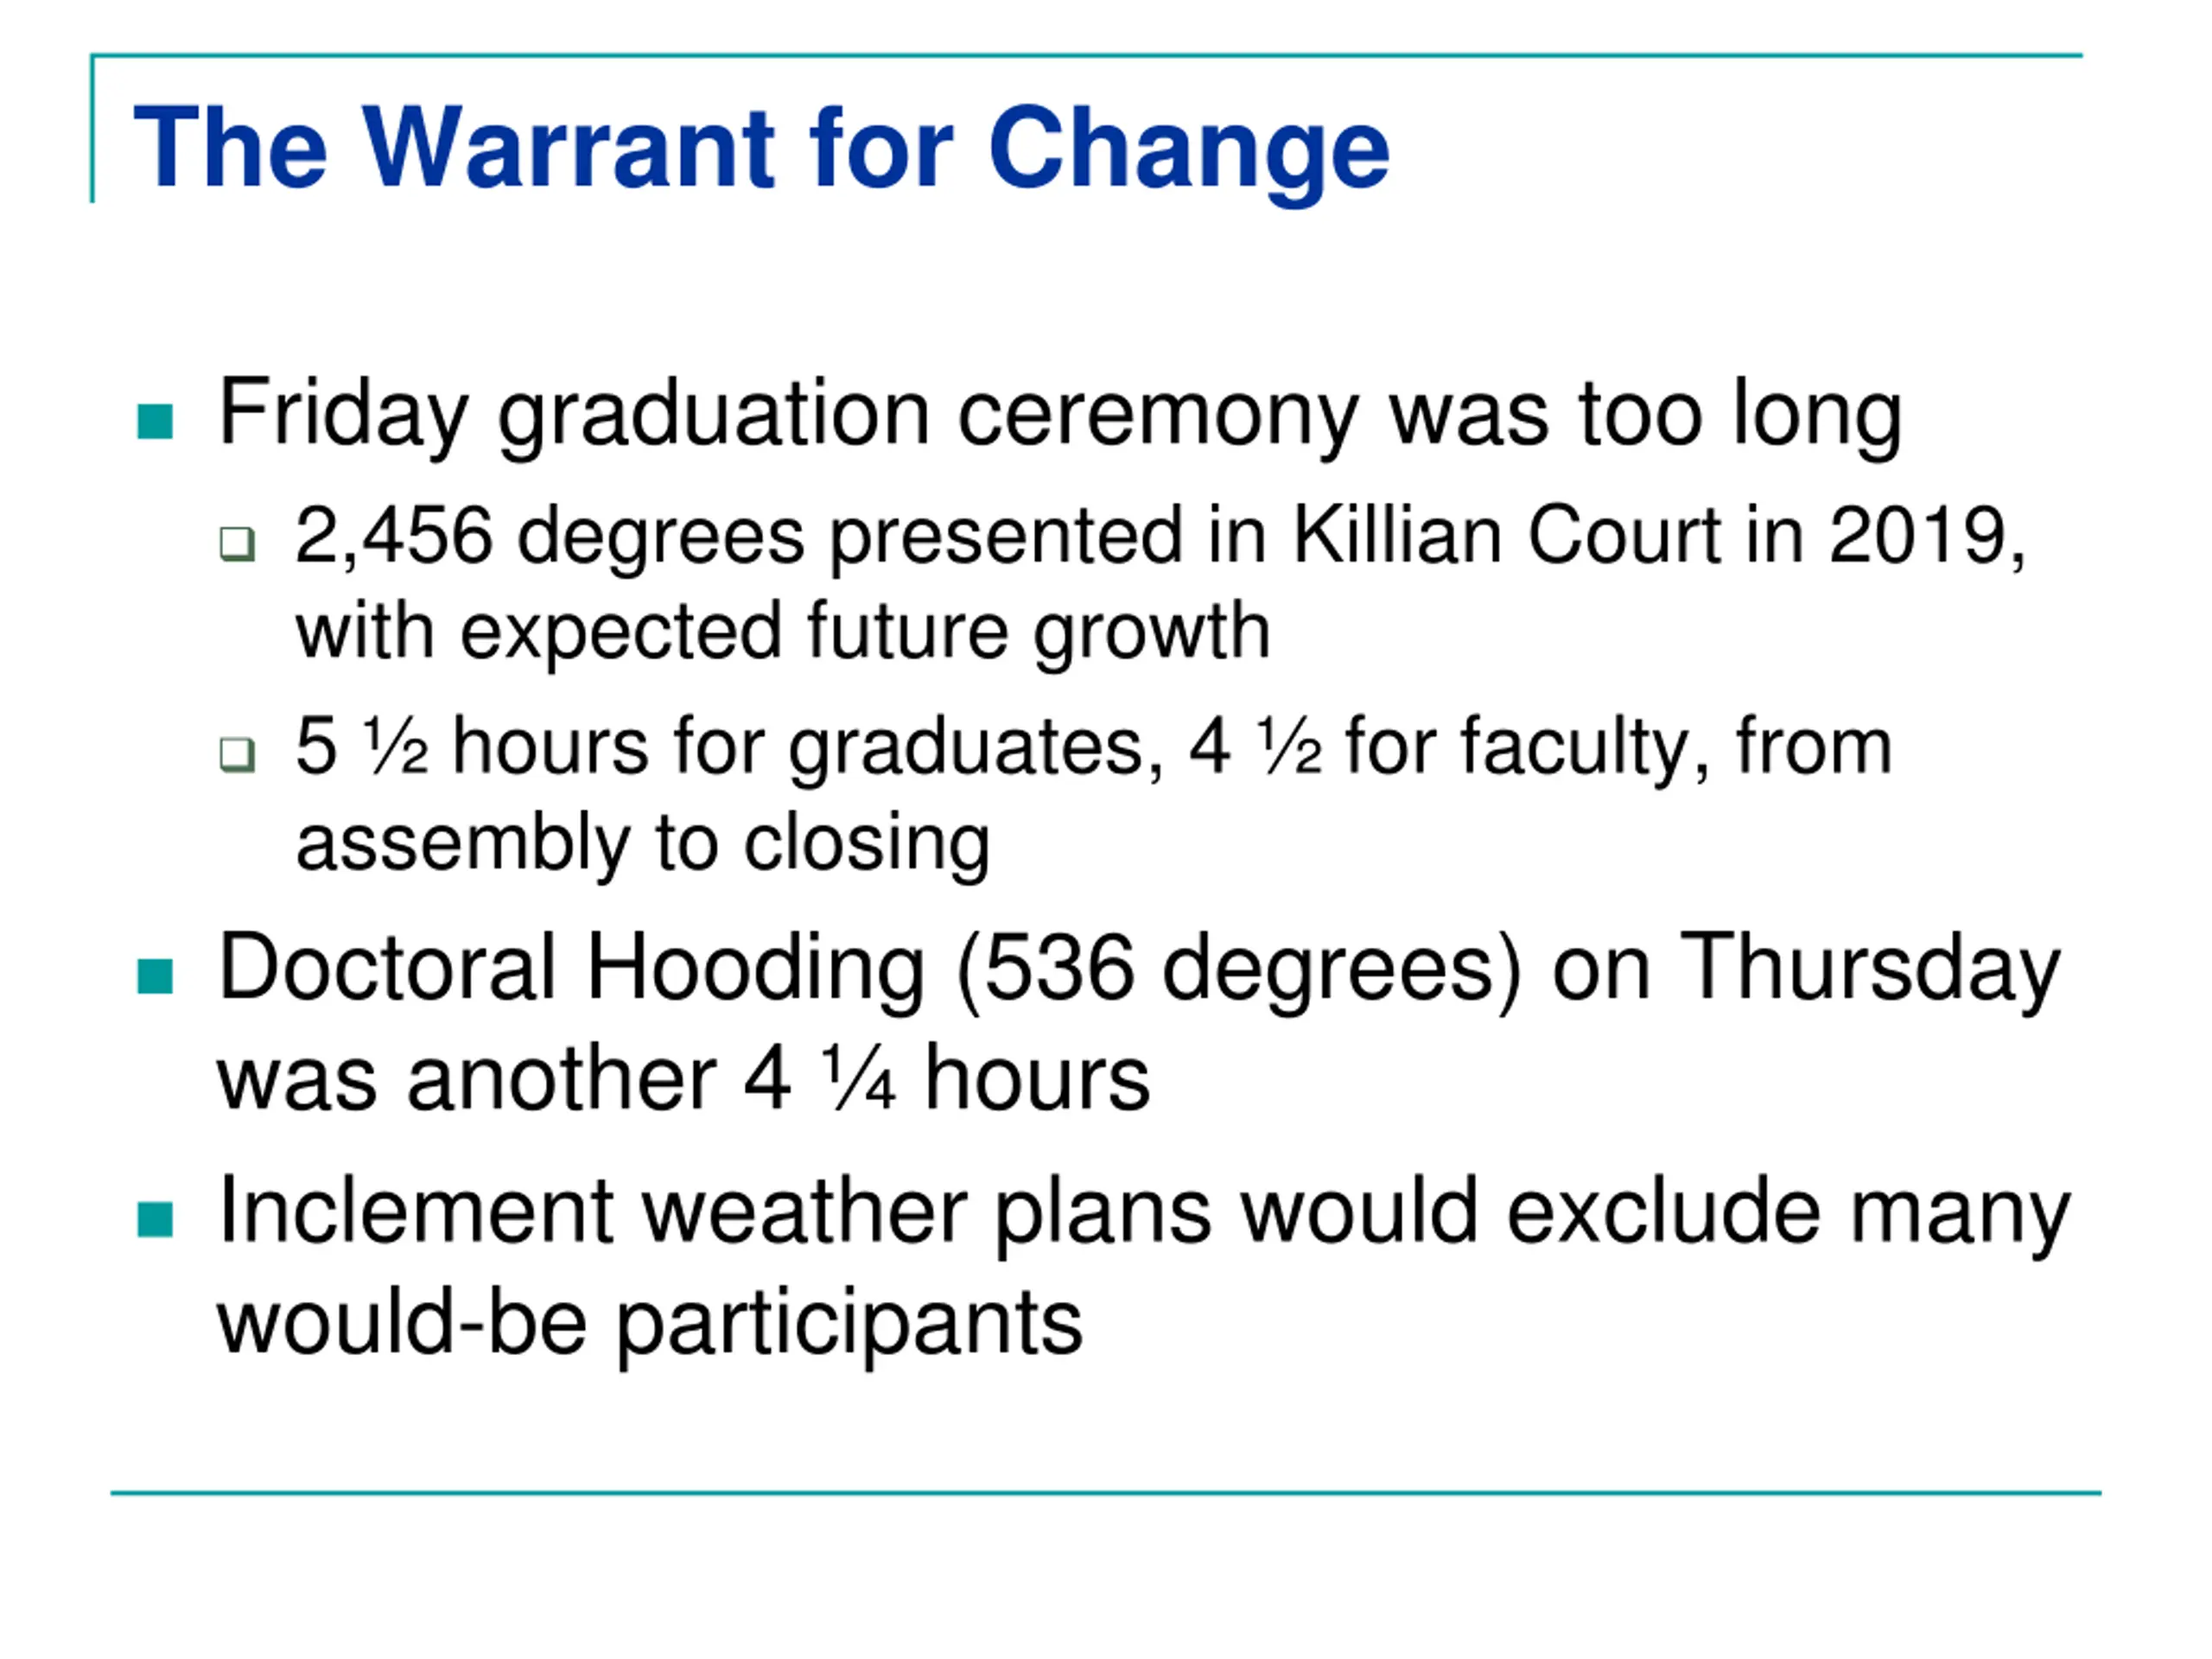Click the teal bullet beside "Doctoral Hooding"

[155, 976]
